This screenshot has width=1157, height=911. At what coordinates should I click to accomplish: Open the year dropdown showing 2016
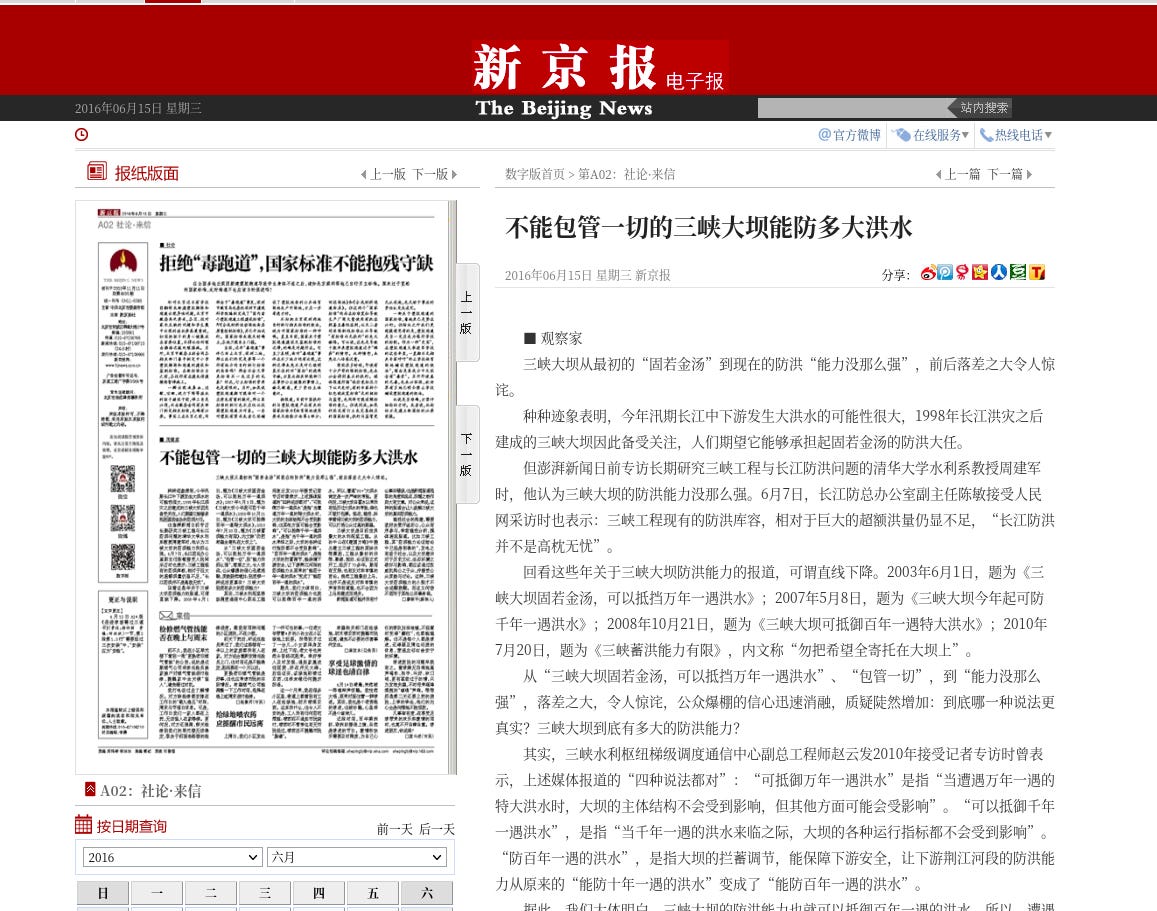pos(172,857)
